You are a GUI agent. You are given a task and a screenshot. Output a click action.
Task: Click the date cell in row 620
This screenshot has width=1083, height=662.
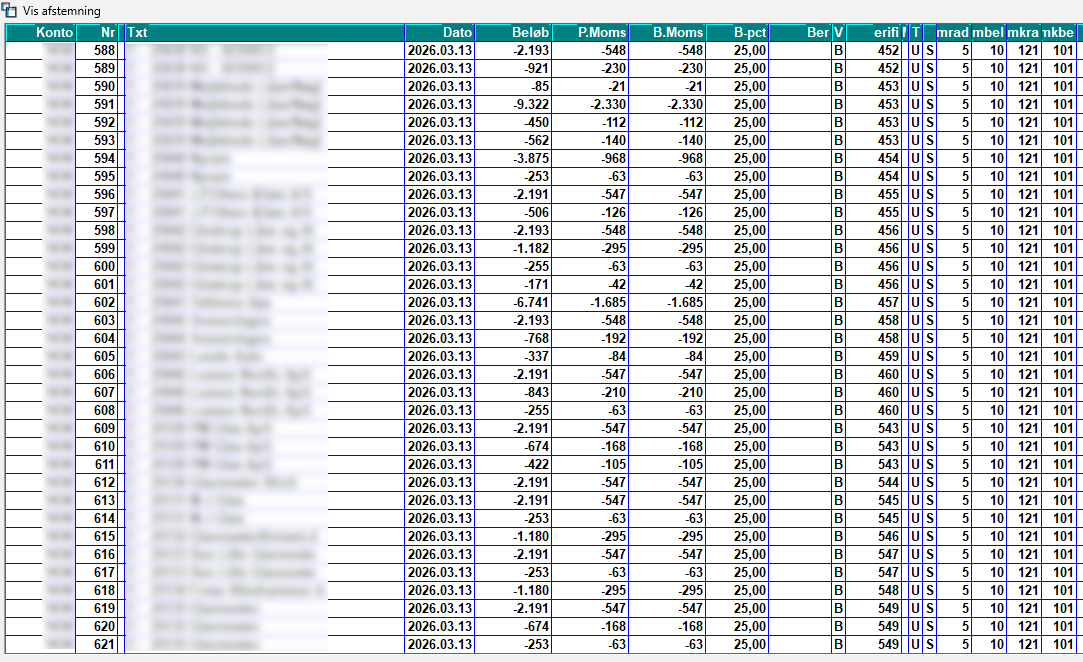coord(440,627)
